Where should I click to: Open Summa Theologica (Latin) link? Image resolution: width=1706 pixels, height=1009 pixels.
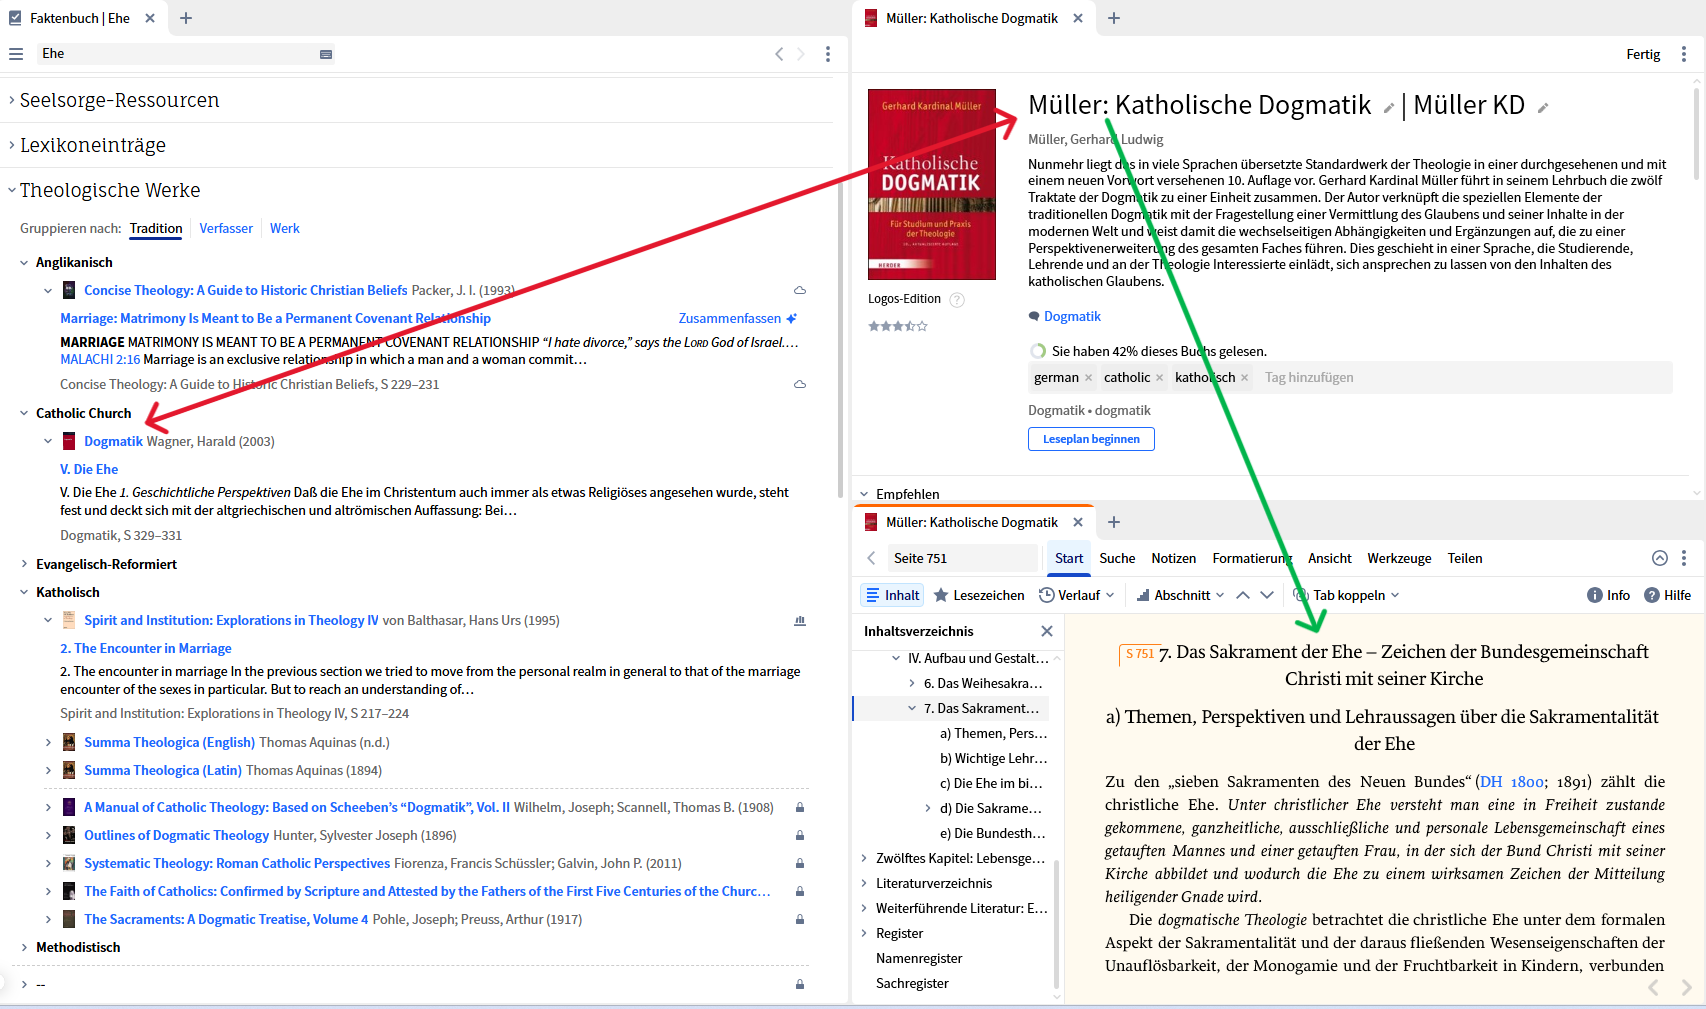(163, 770)
